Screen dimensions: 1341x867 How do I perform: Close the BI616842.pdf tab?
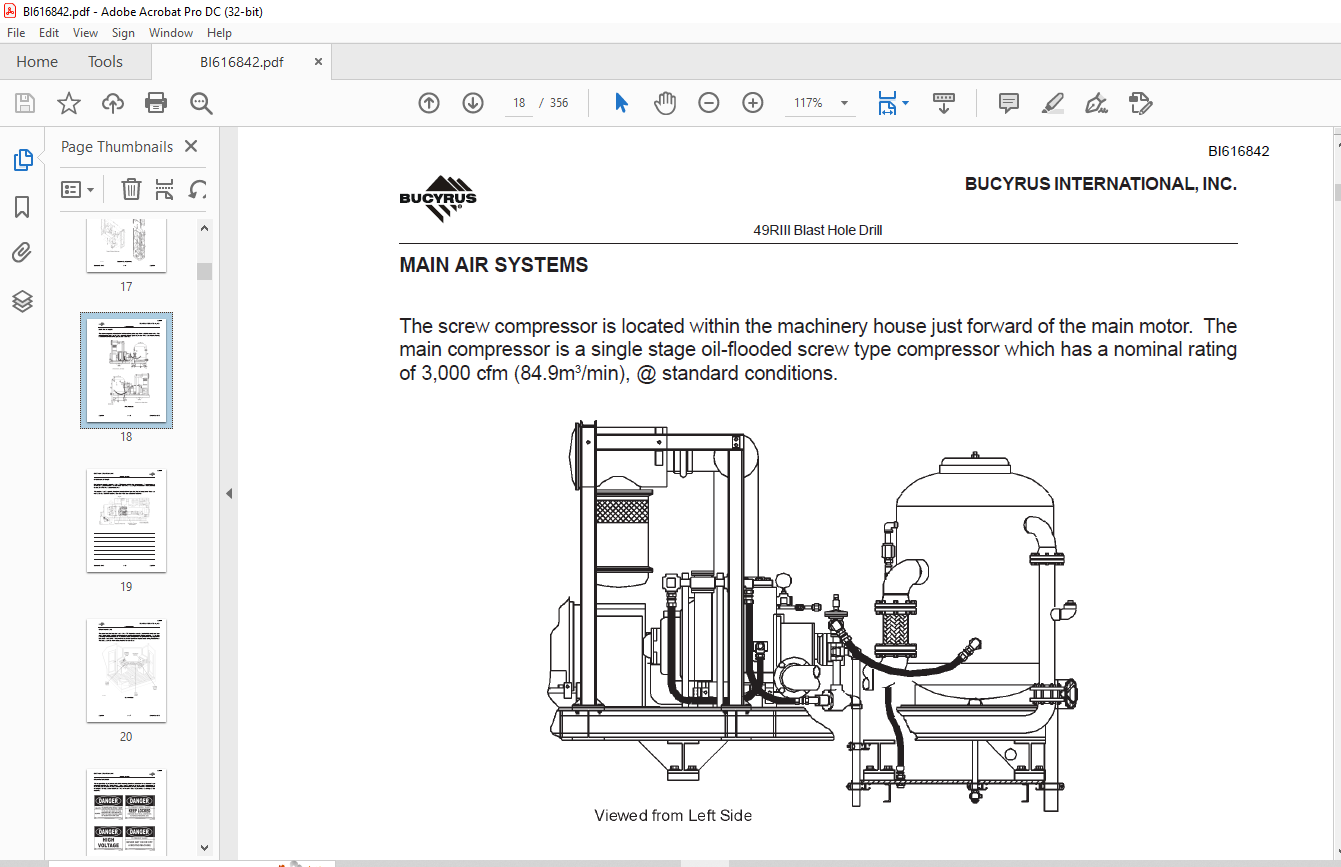pos(318,62)
